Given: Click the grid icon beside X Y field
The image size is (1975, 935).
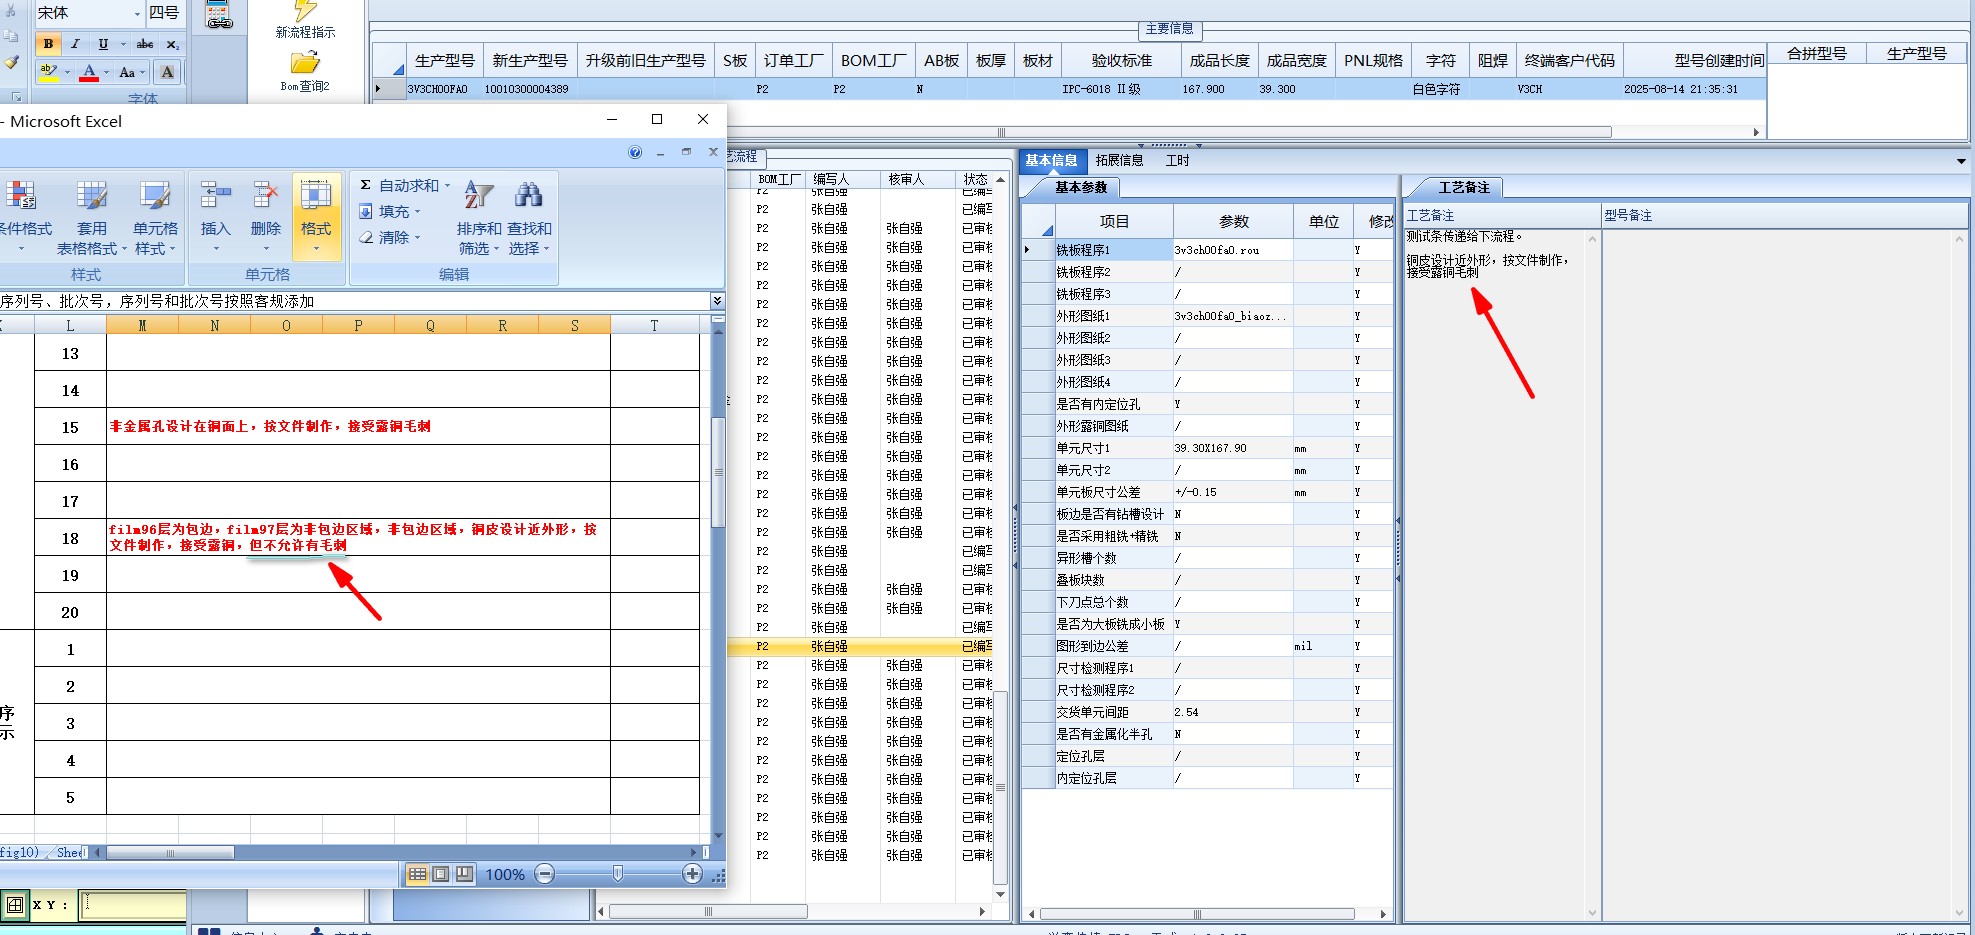Looking at the screenshot, I should pos(15,905).
